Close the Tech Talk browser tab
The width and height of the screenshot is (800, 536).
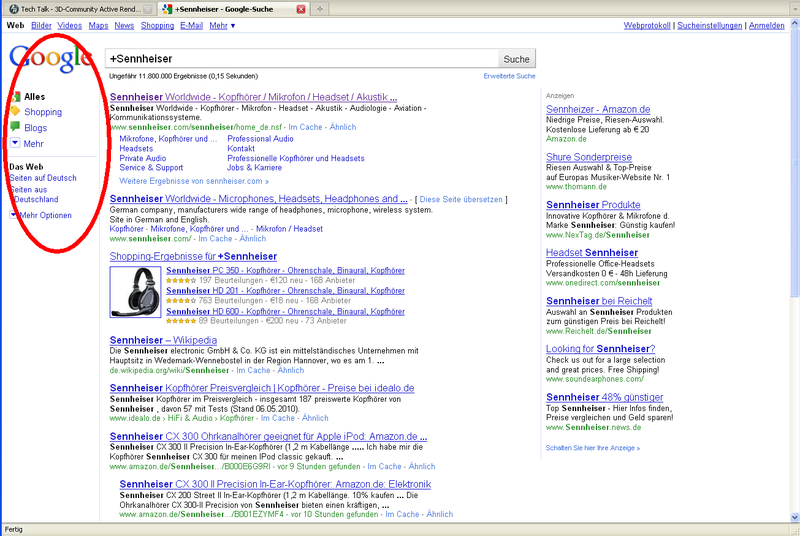pyautogui.click(x=147, y=9)
